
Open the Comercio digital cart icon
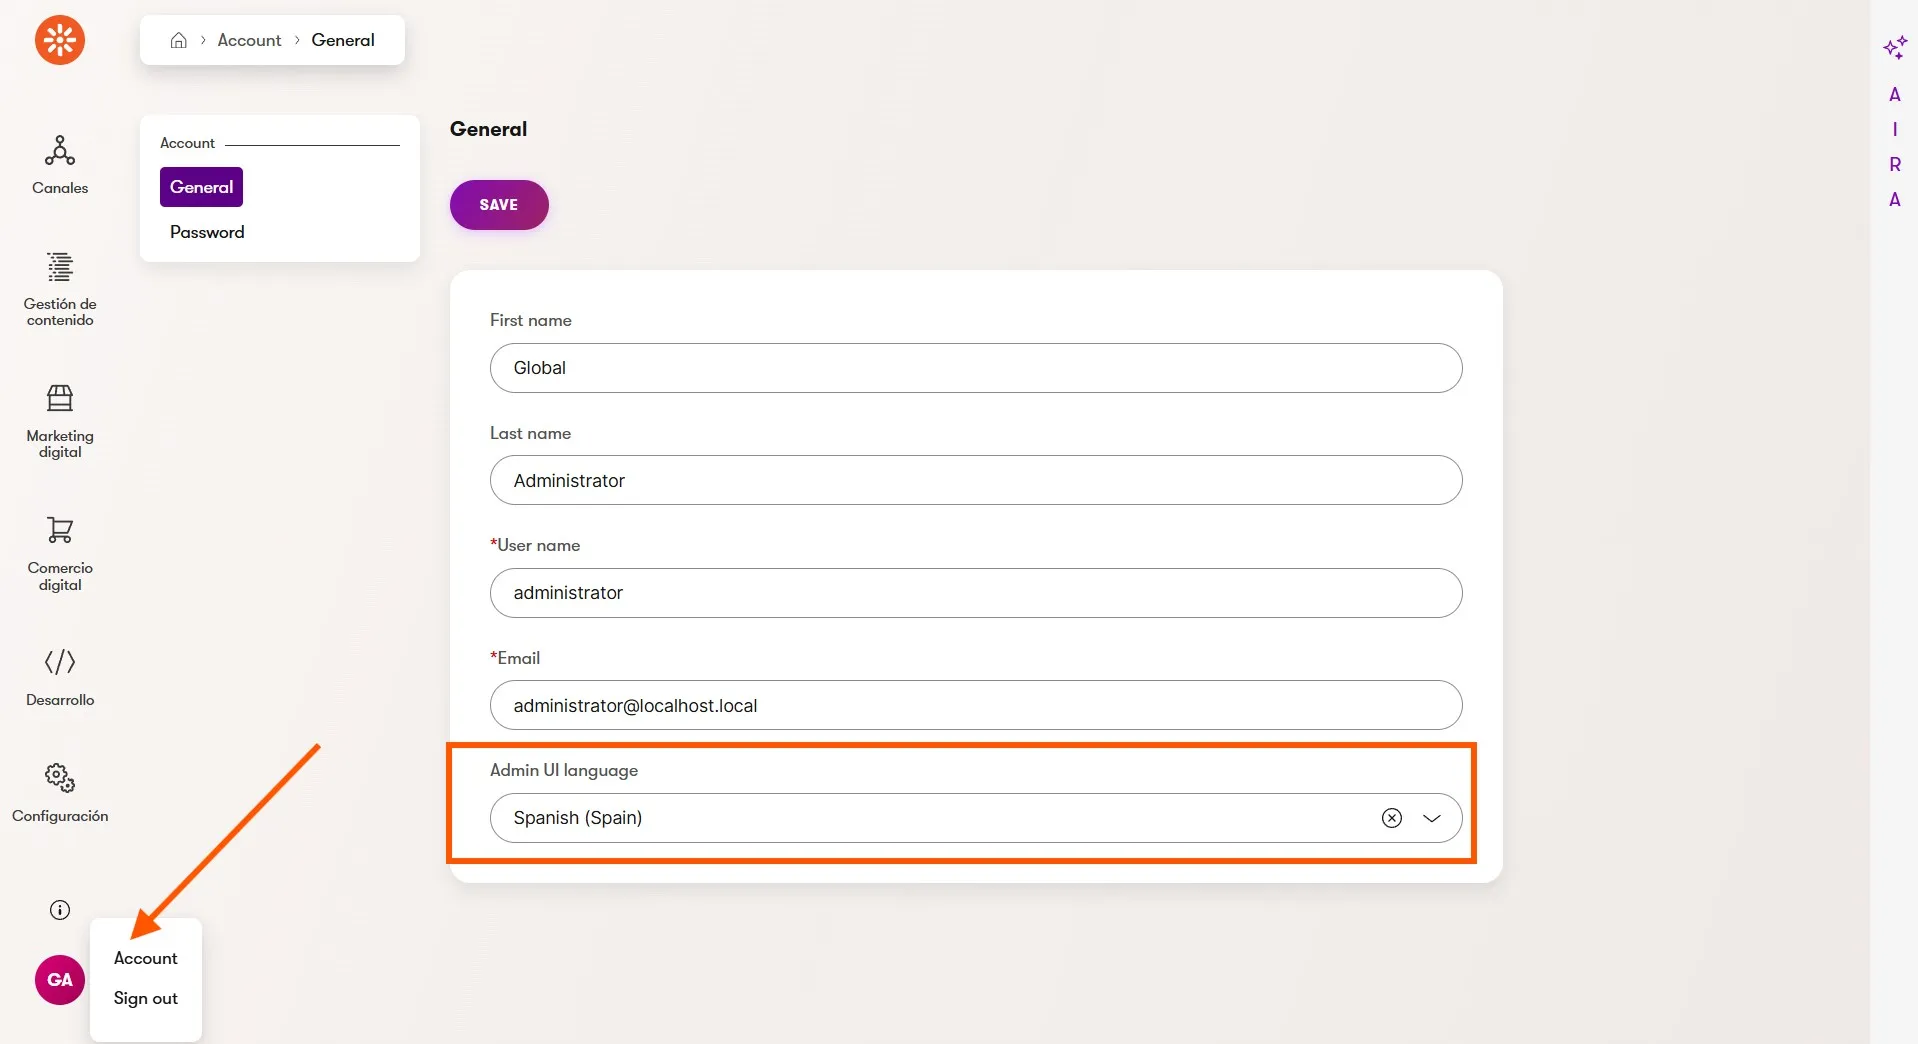point(60,530)
